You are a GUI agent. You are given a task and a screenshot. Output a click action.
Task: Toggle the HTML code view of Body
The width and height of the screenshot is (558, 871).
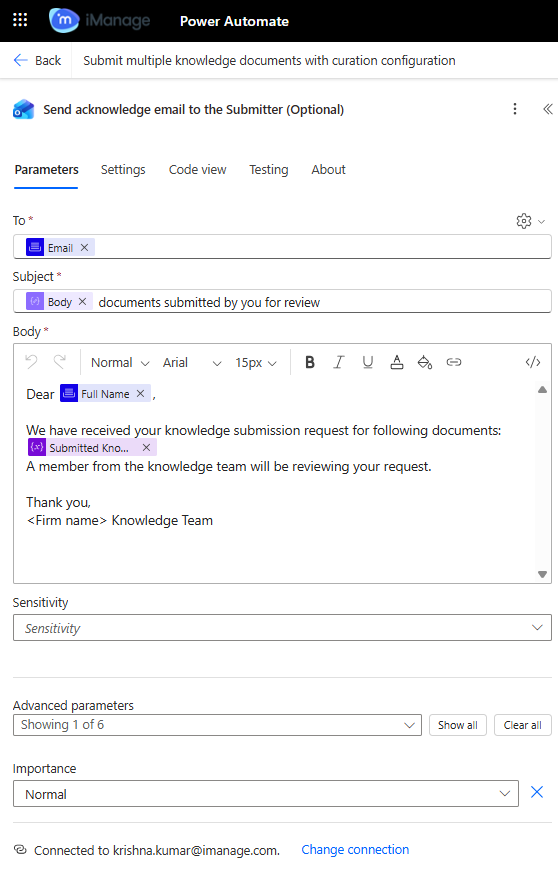533,362
